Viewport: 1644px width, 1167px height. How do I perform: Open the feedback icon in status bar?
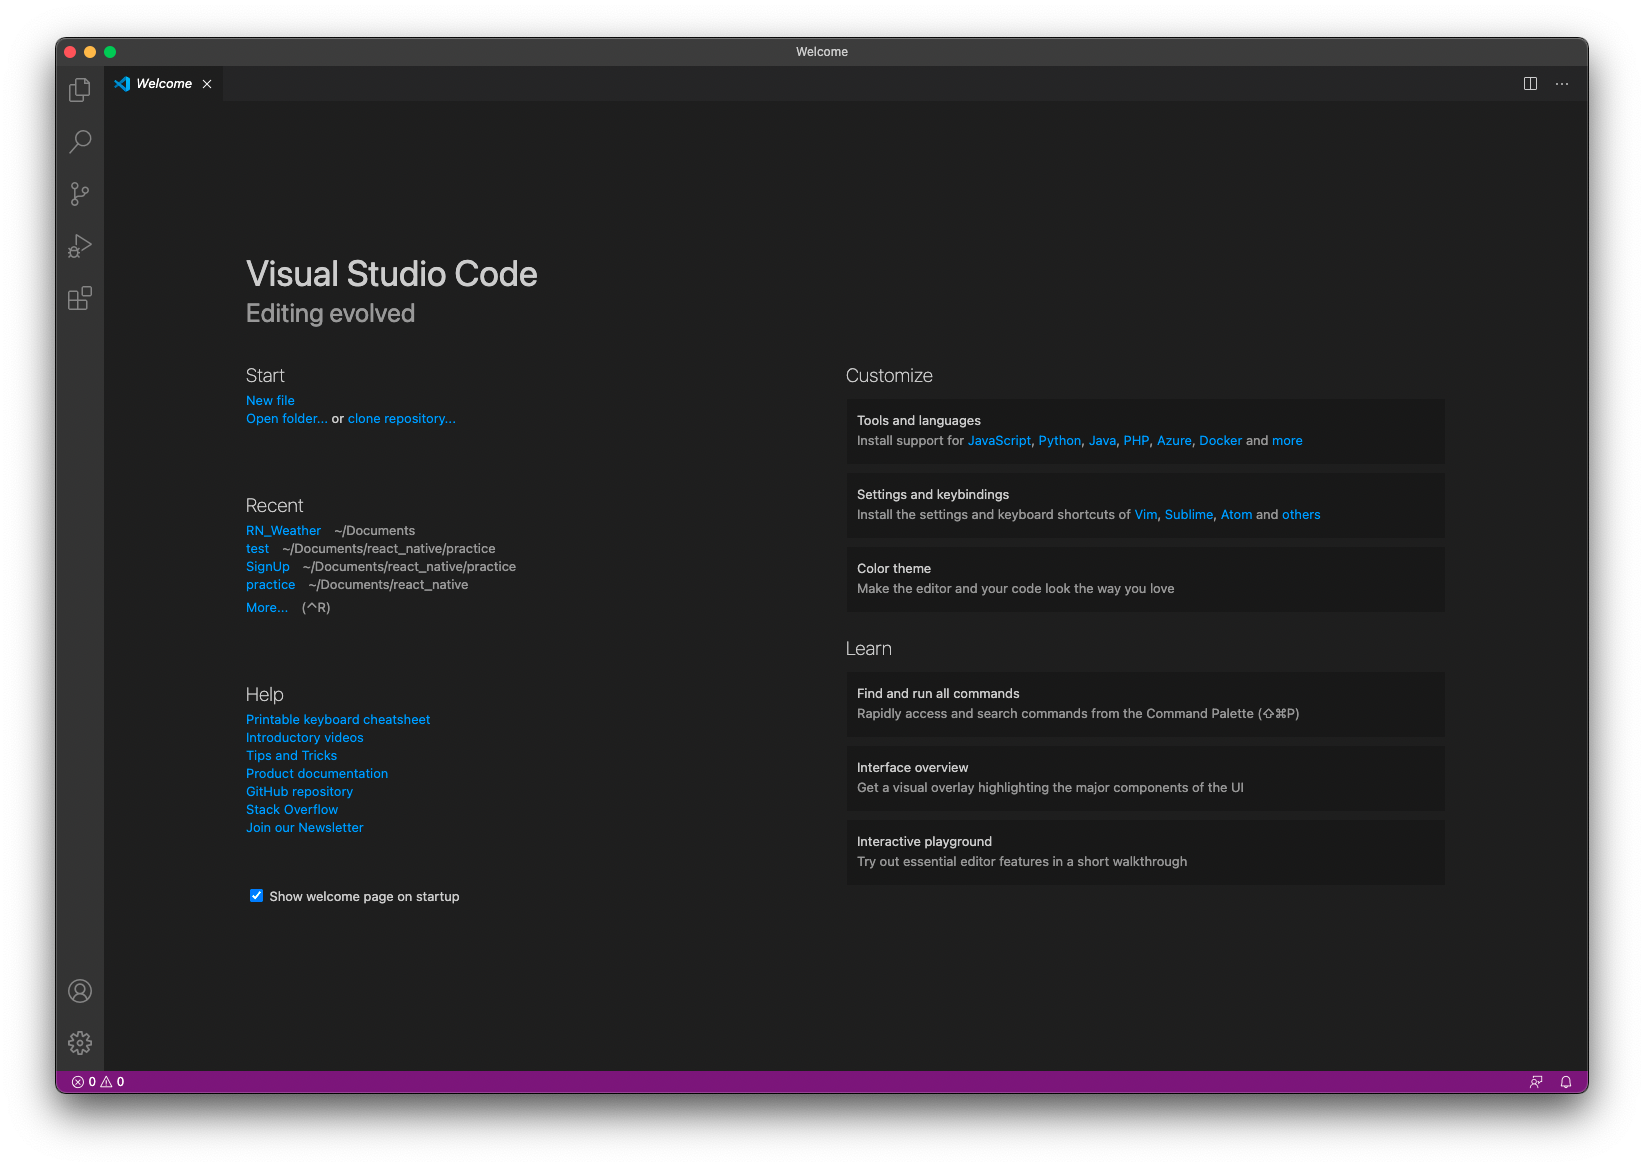point(1536,1082)
